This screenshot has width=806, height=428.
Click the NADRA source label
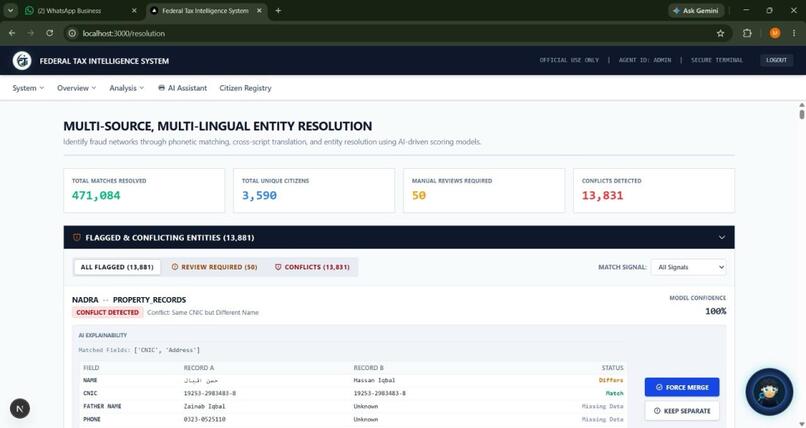(85, 300)
